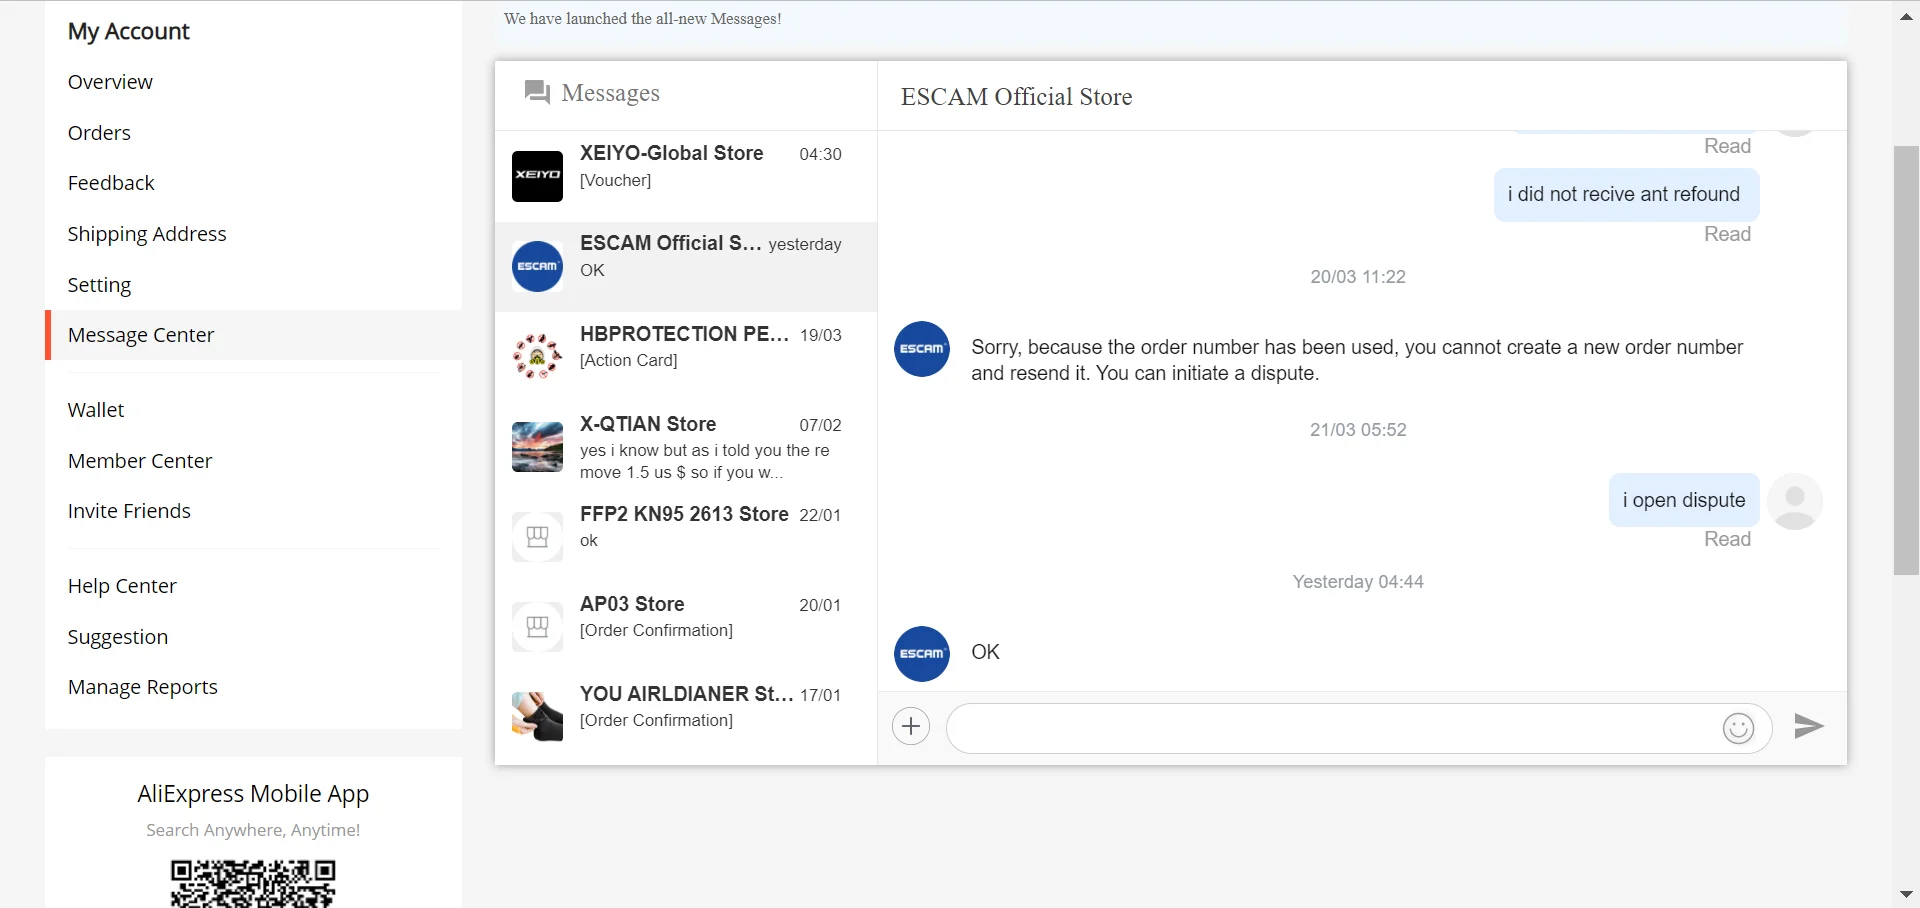This screenshot has height=908, width=1920.
Task: Click the 'i did not recive ant refound' bubble
Action: pyautogui.click(x=1627, y=195)
